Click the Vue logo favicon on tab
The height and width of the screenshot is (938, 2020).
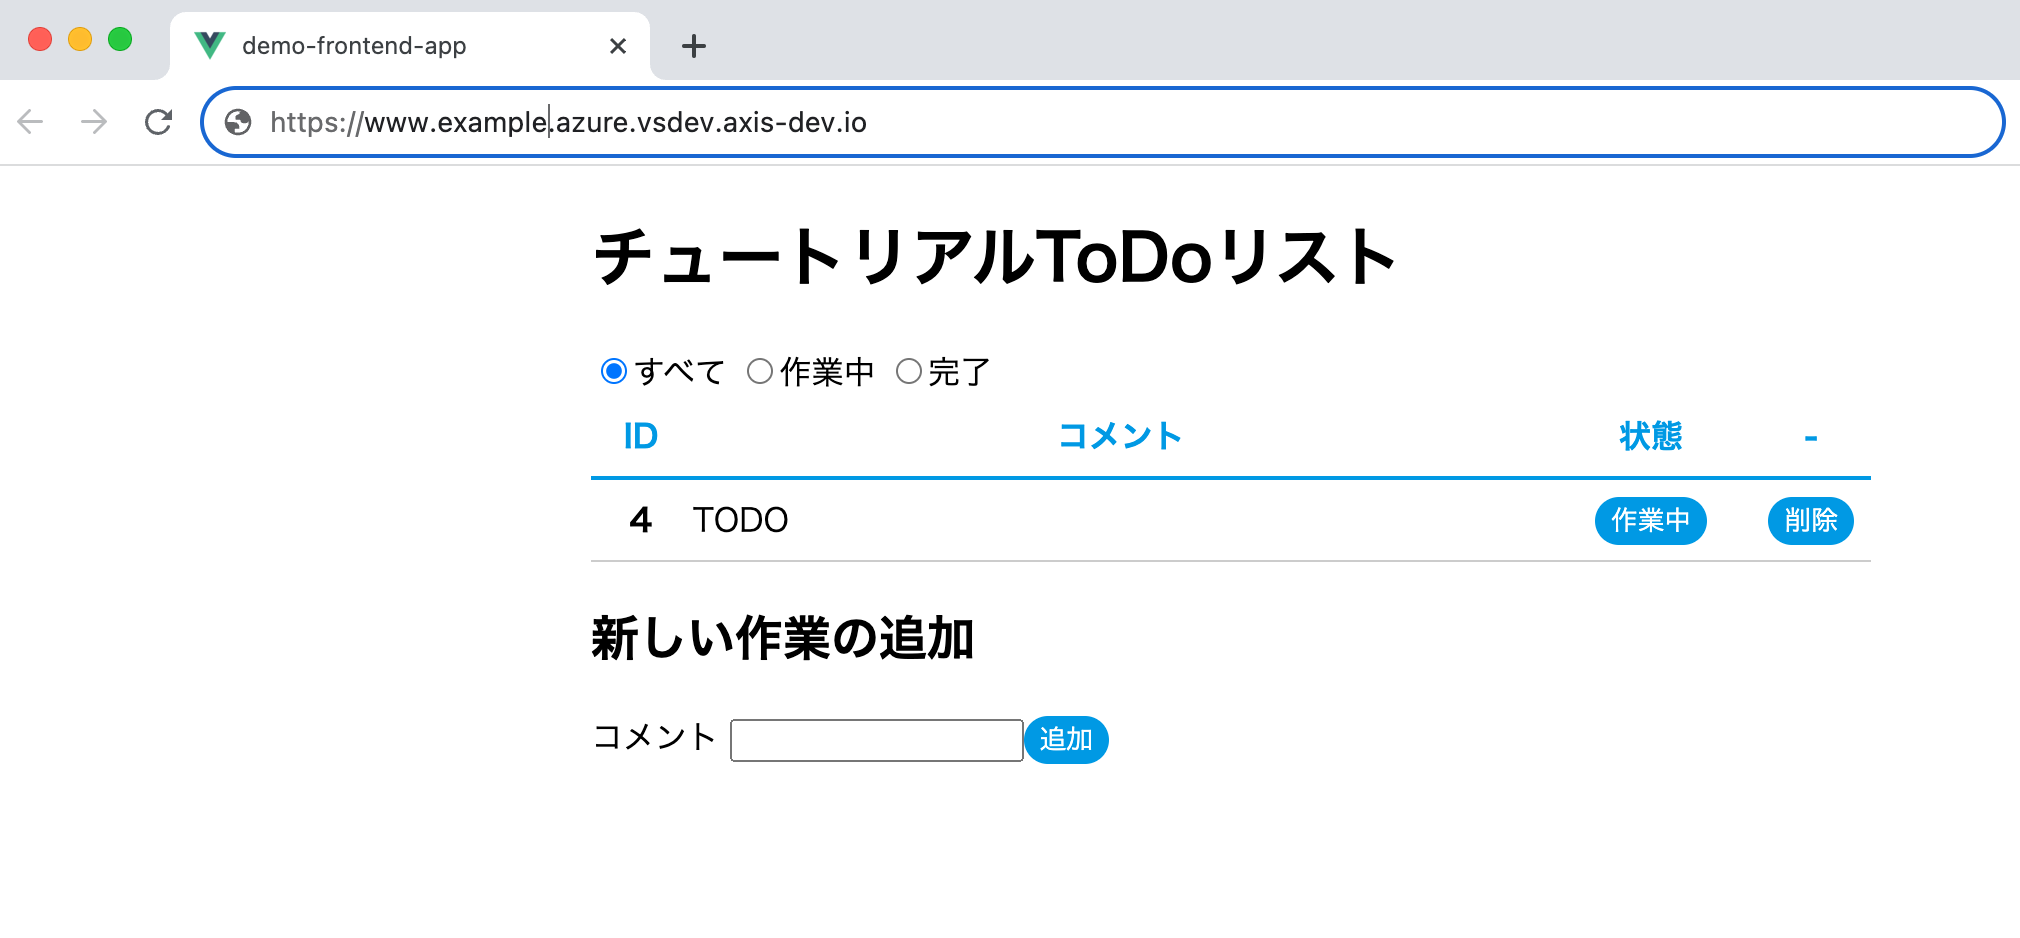210,45
